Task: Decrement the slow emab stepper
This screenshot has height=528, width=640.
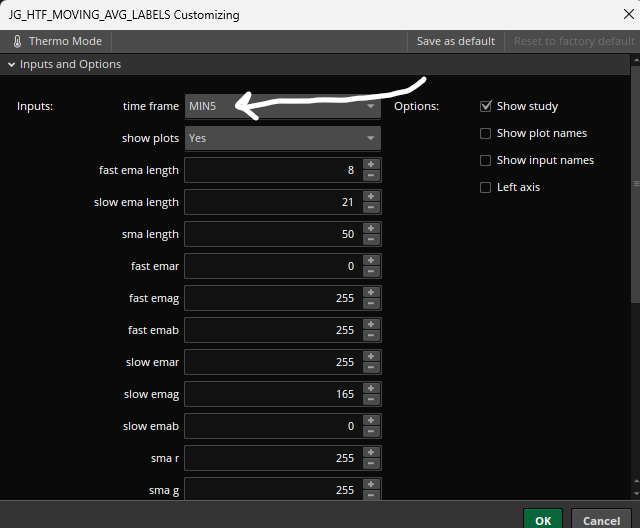Action: 371,432
